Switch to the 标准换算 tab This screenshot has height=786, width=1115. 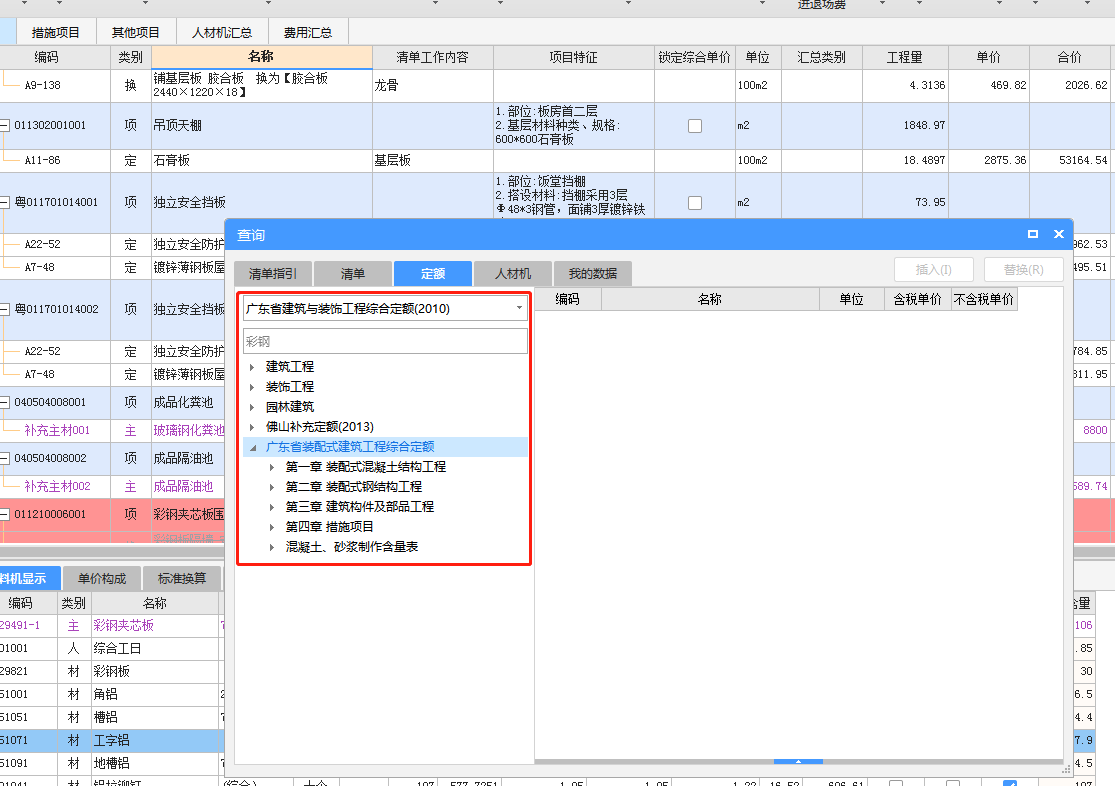pyautogui.click(x=182, y=579)
